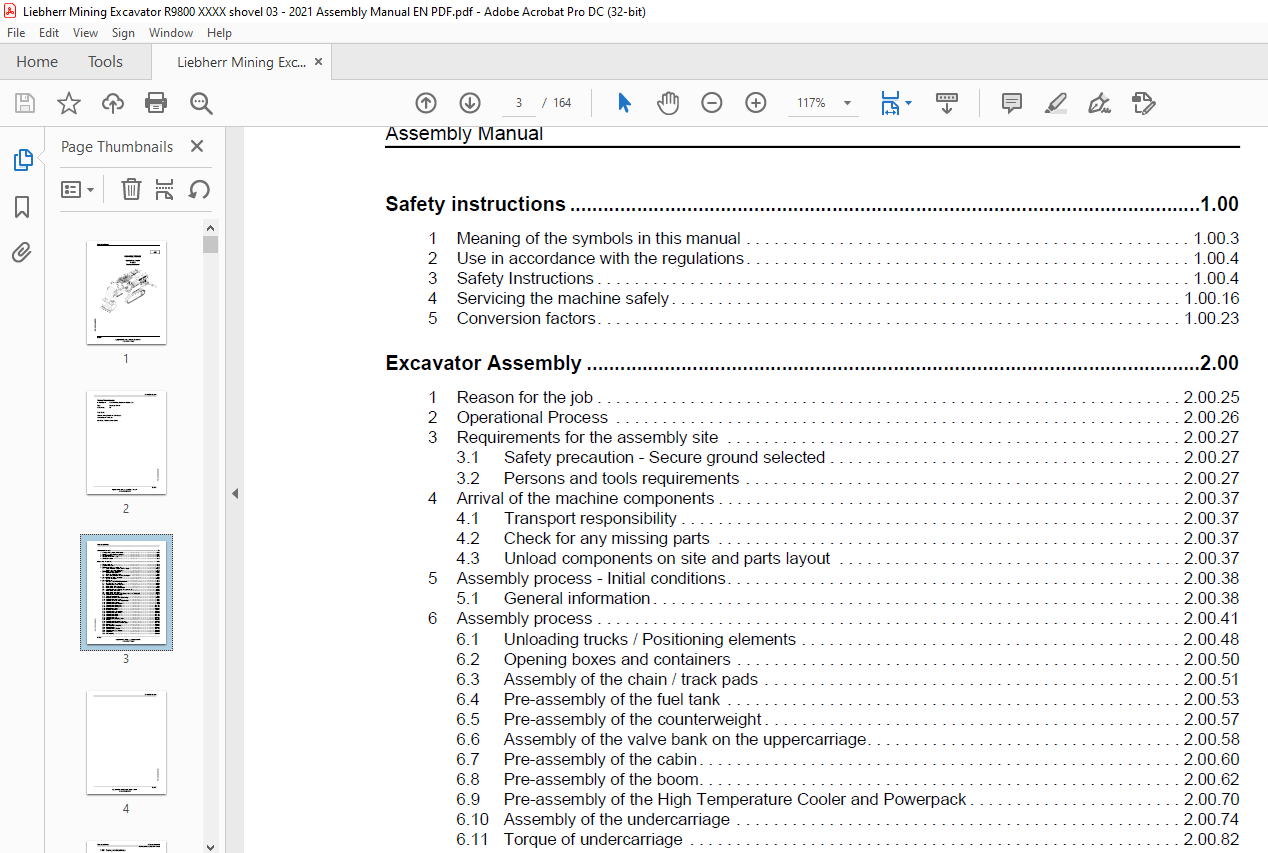Click the scrolling mode keyboard icon
Image resolution: width=1268 pixels, height=853 pixels.
pos(947,103)
